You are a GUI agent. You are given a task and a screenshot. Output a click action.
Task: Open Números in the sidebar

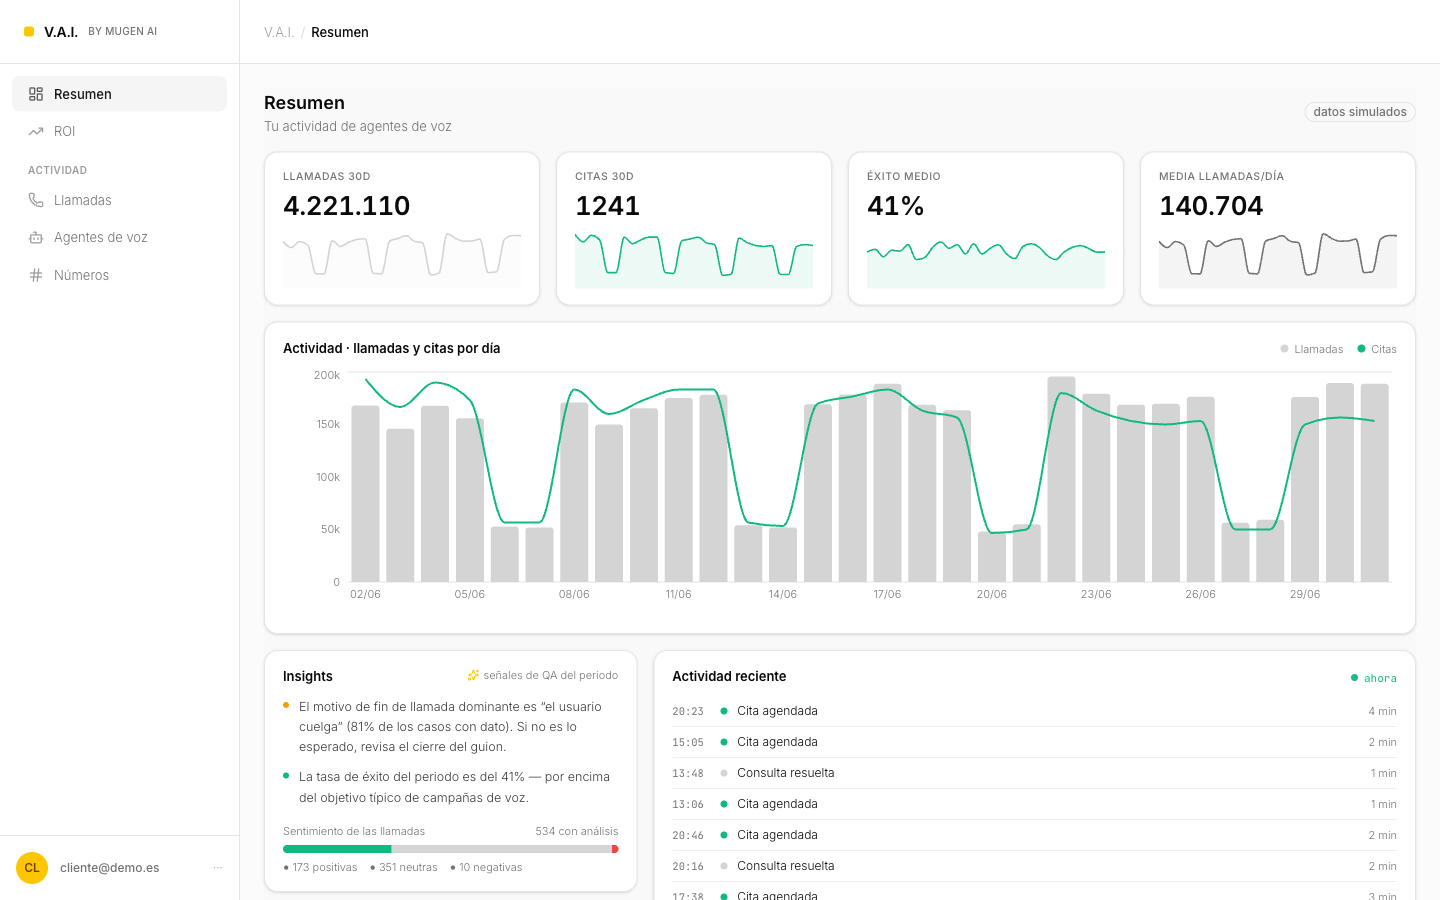pos(119,275)
